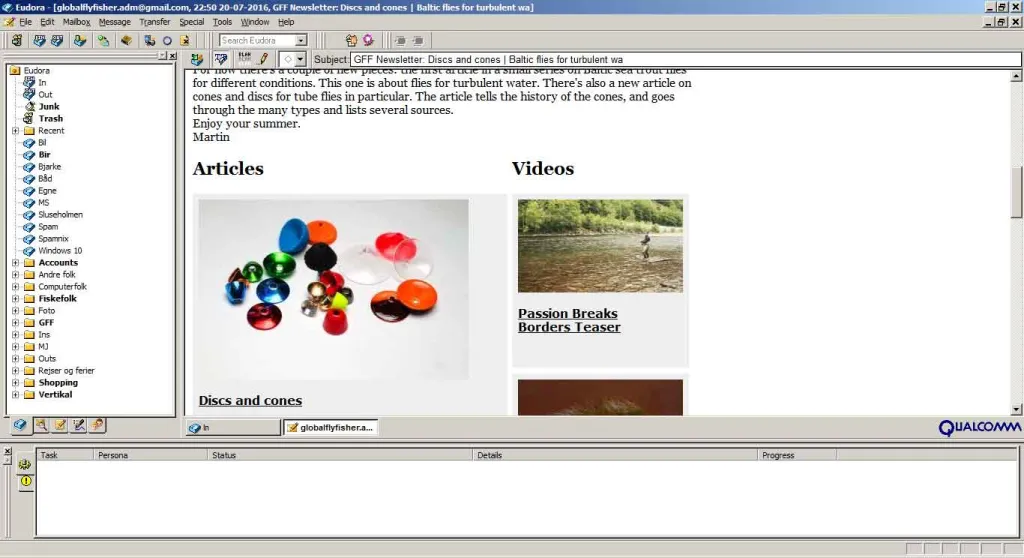Click the river fishing video thumbnail
The width and height of the screenshot is (1024, 558).
(600, 246)
